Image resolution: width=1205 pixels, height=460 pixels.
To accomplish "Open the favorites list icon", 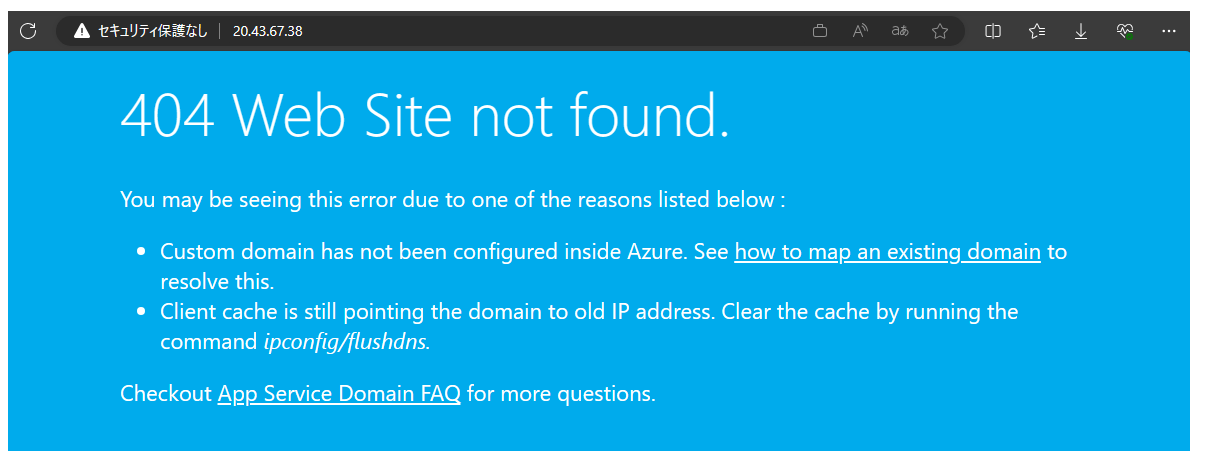I will point(1037,31).
